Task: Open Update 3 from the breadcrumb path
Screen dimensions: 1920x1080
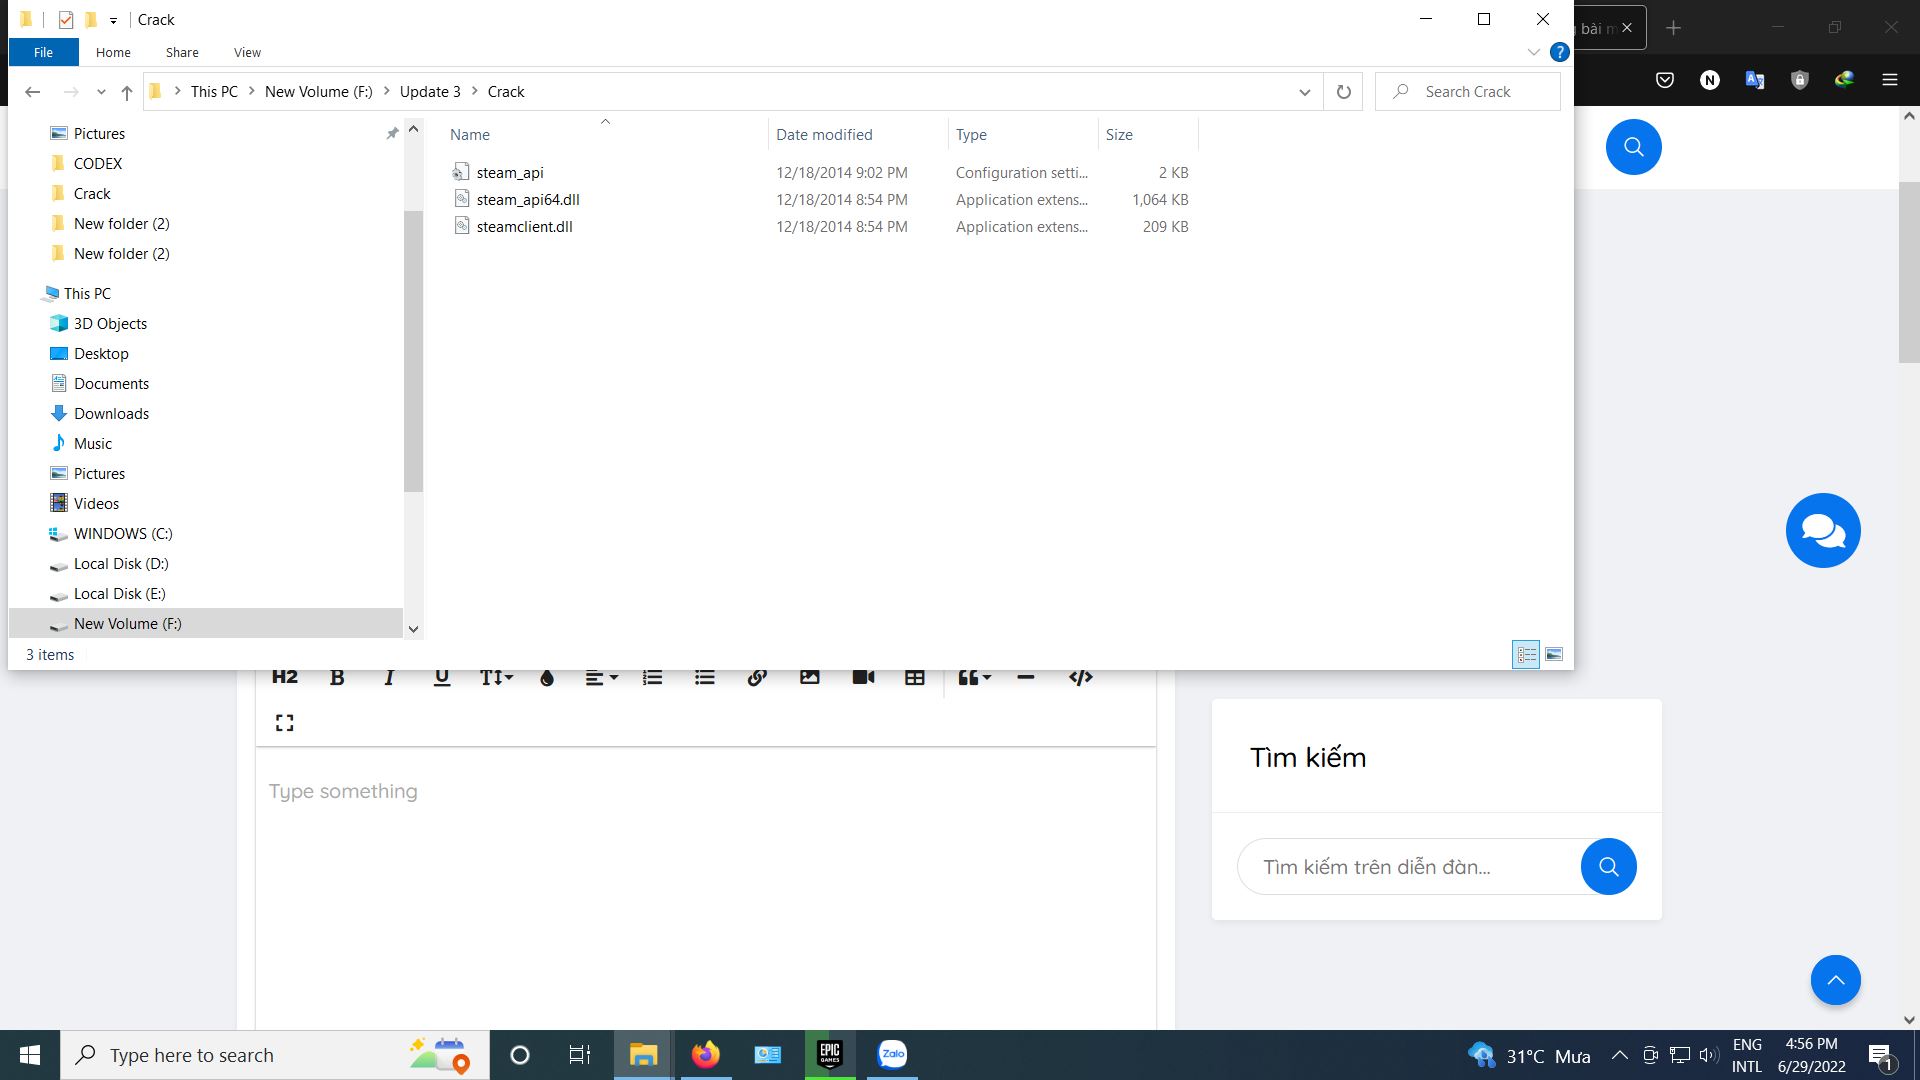Action: click(x=430, y=91)
